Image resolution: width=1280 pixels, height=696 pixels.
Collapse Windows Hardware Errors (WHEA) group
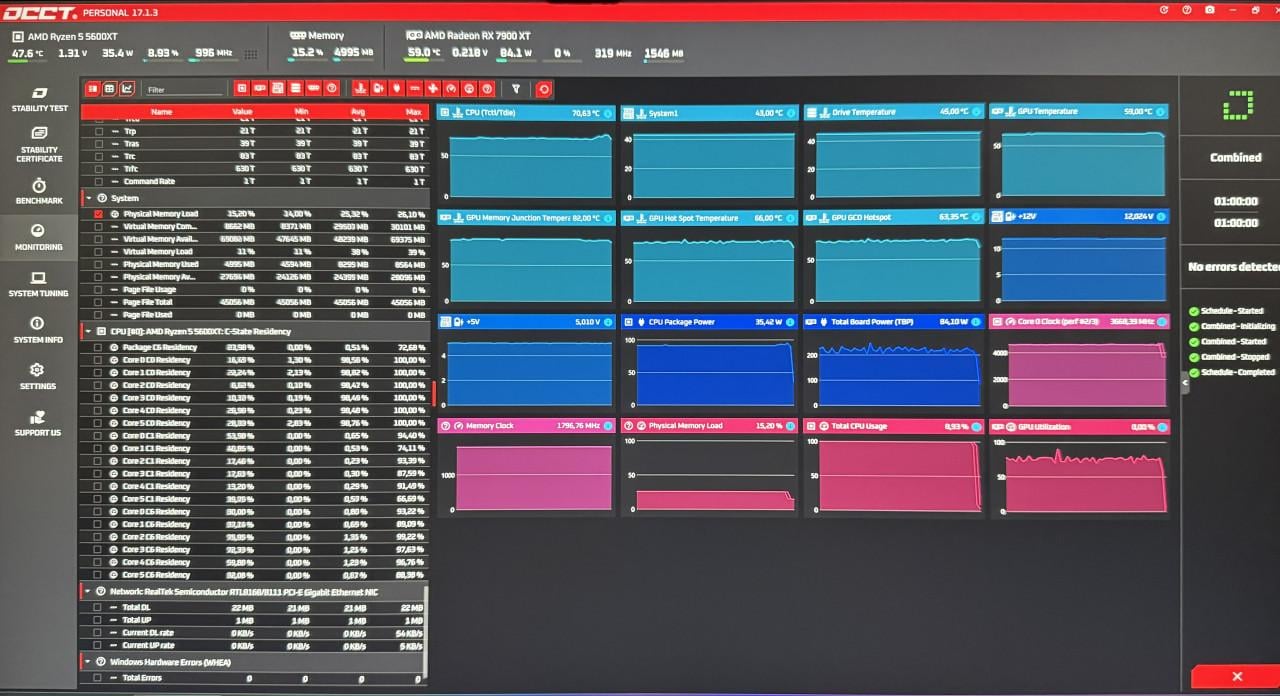pos(88,662)
